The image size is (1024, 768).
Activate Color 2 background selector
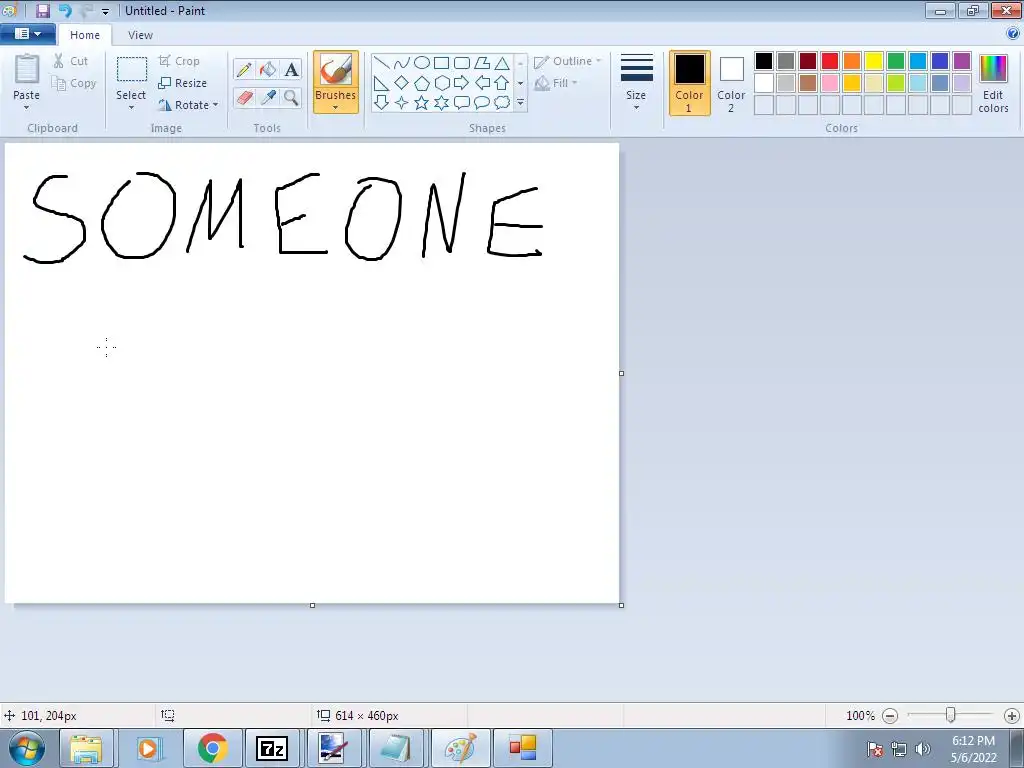pyautogui.click(x=731, y=83)
